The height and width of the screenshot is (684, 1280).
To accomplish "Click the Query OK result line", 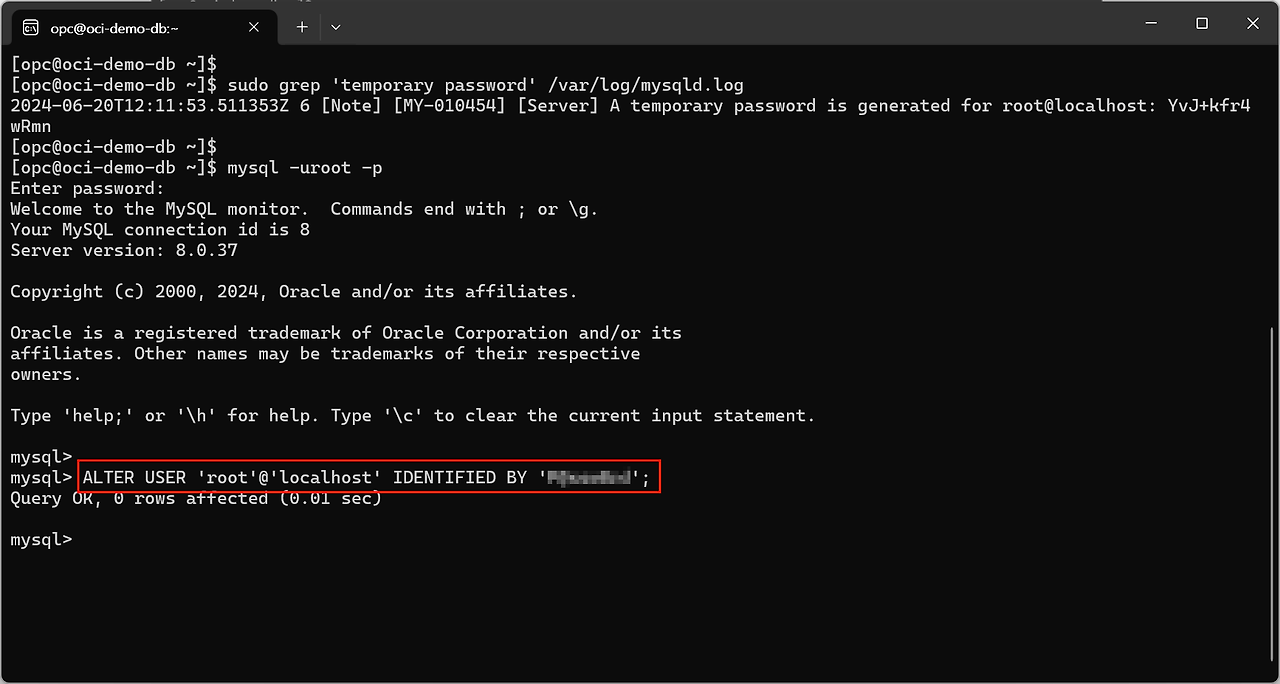I will pyautogui.click(x=196, y=499).
